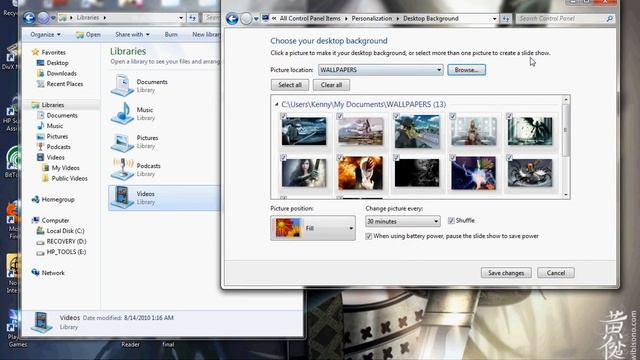The width and height of the screenshot is (640, 360).
Task: Click the Computer icon in navigation pane
Action: pyautogui.click(x=36, y=220)
